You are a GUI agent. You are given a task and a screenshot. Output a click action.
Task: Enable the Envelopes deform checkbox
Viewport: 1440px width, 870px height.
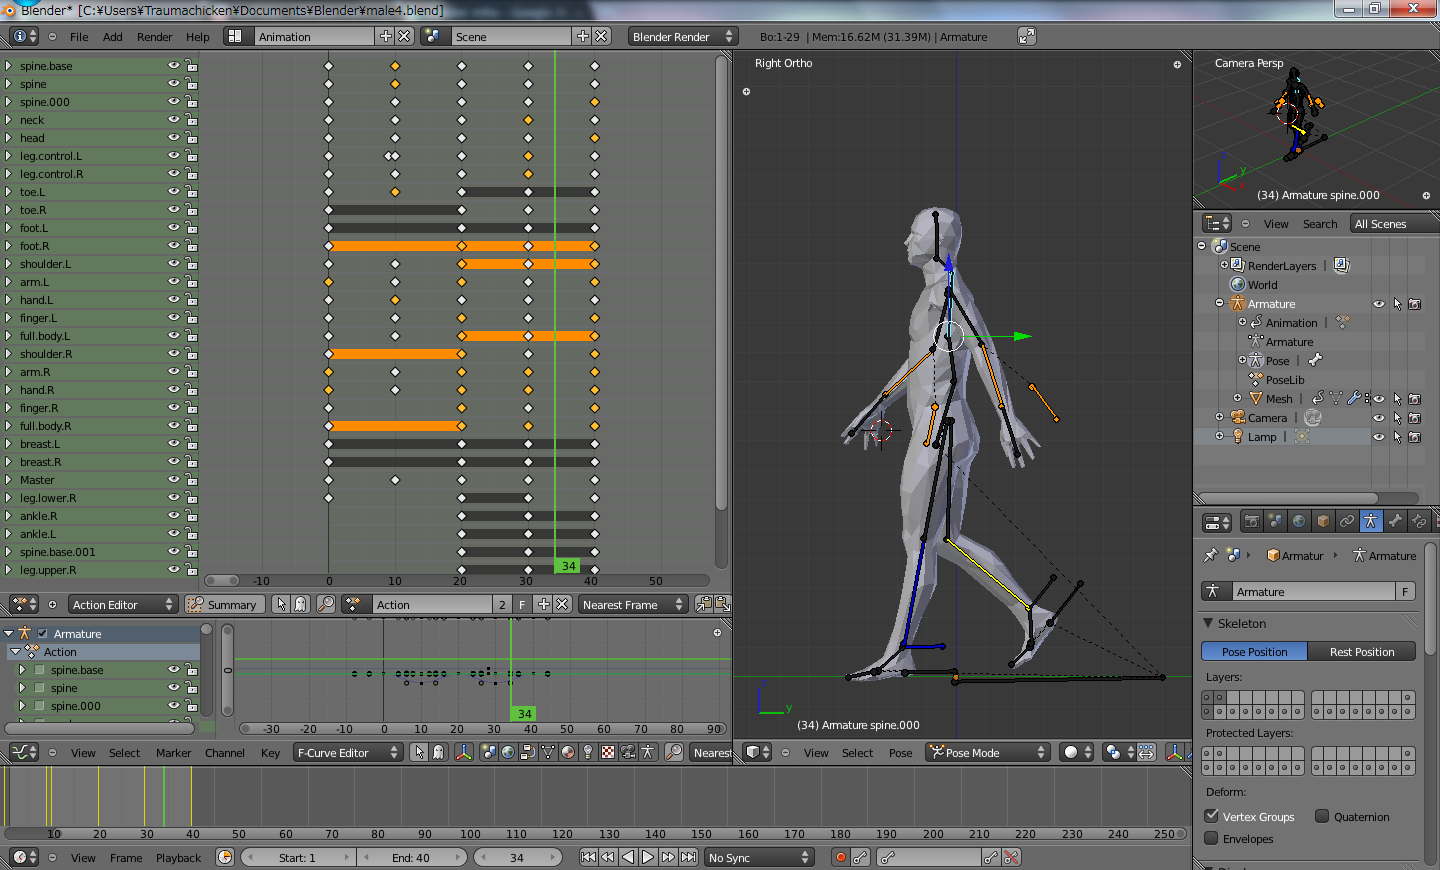pyautogui.click(x=1211, y=838)
